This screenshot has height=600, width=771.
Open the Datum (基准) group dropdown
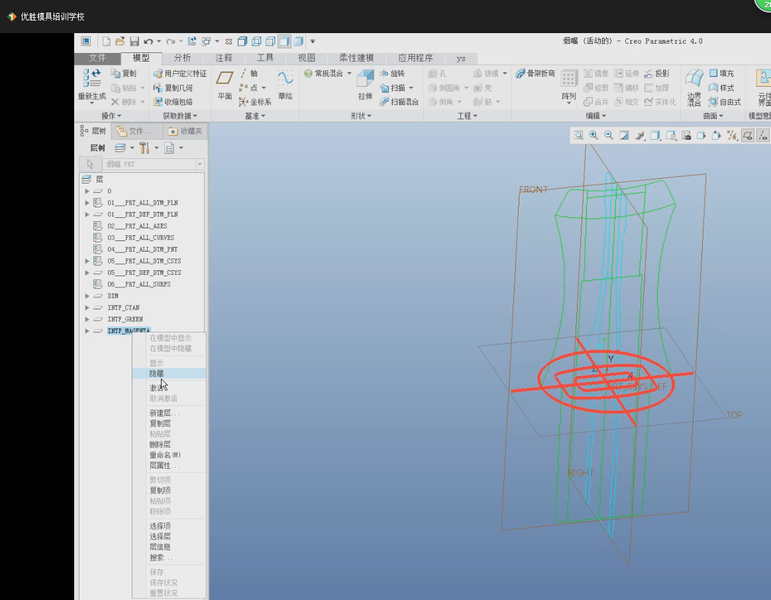point(255,116)
